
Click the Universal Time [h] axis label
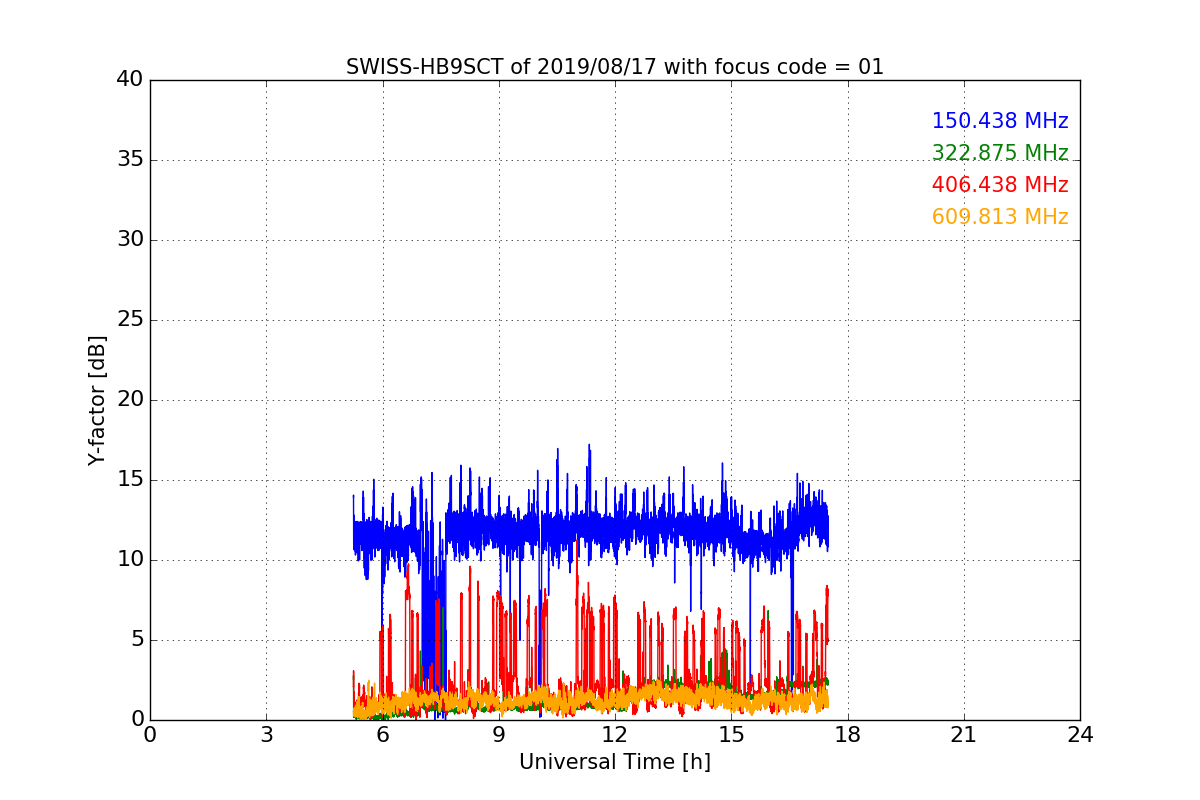click(615, 762)
